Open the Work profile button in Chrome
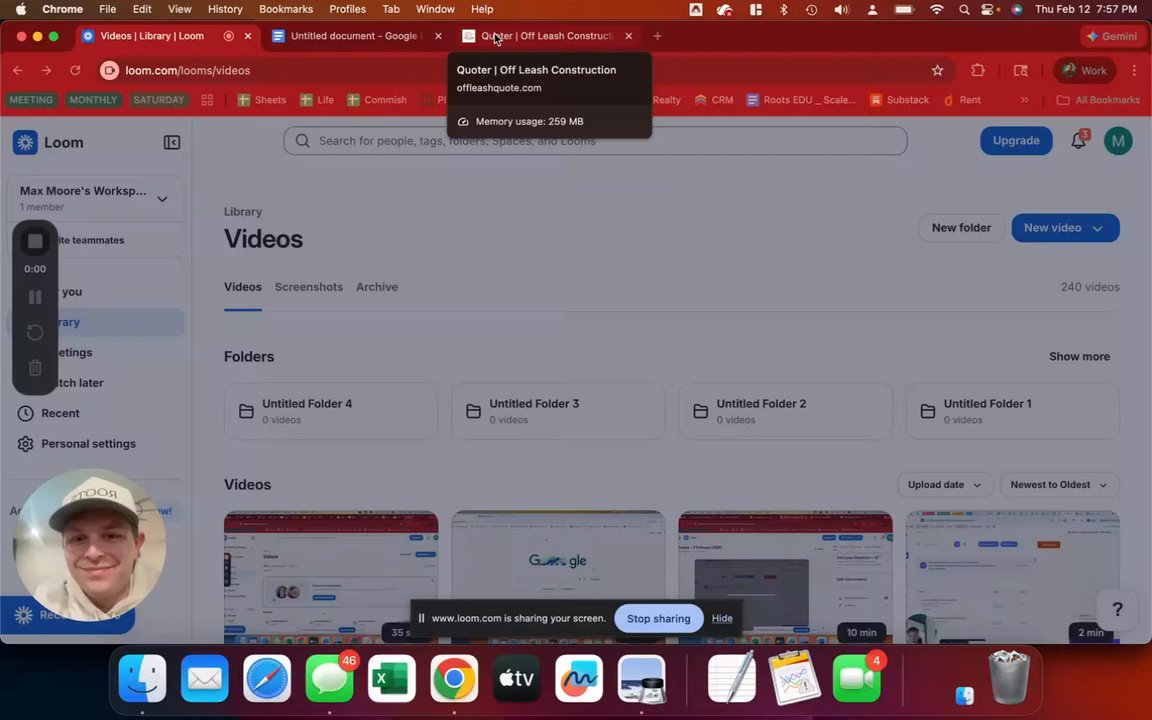The image size is (1152, 720). click(1084, 71)
